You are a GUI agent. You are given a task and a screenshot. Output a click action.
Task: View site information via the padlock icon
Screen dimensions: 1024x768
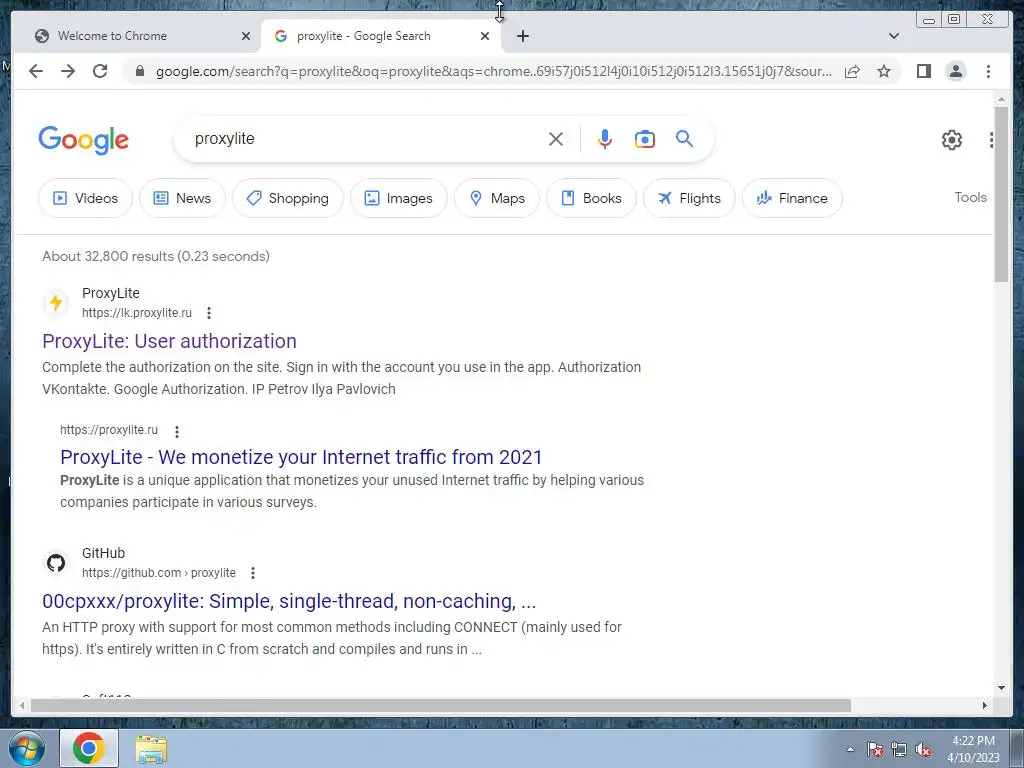pos(139,71)
